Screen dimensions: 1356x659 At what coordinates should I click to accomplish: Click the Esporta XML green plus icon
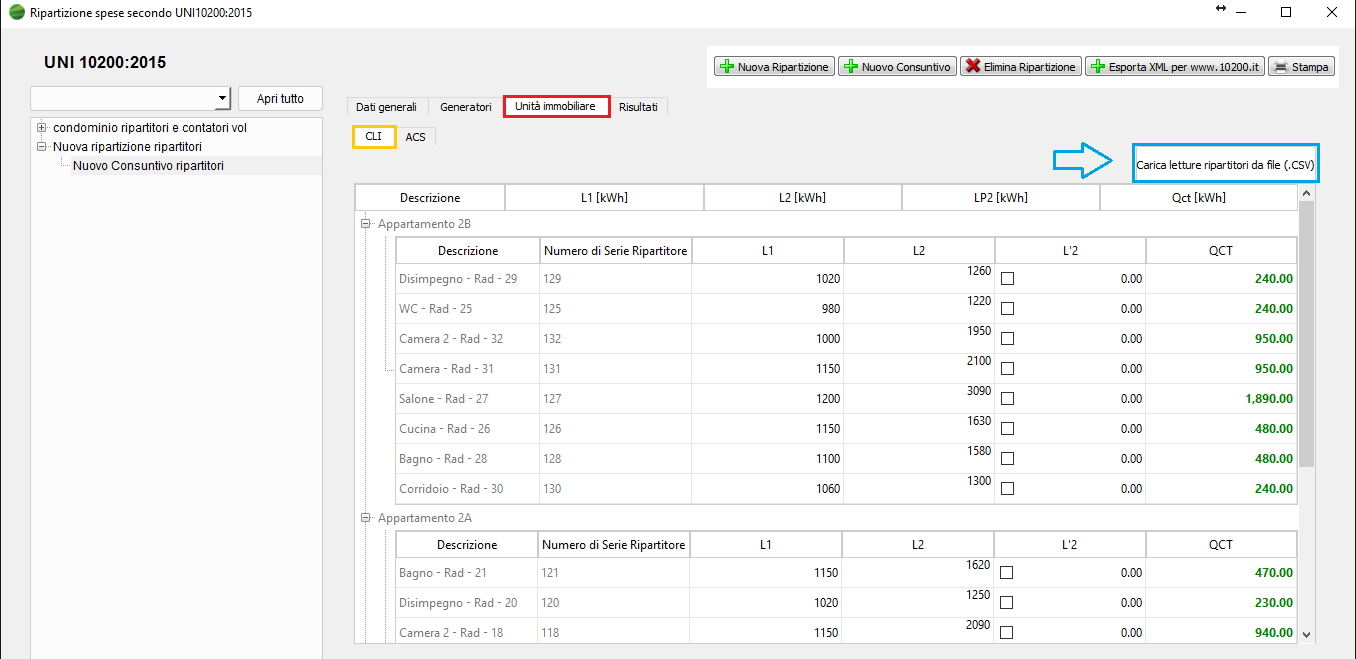pos(1097,67)
